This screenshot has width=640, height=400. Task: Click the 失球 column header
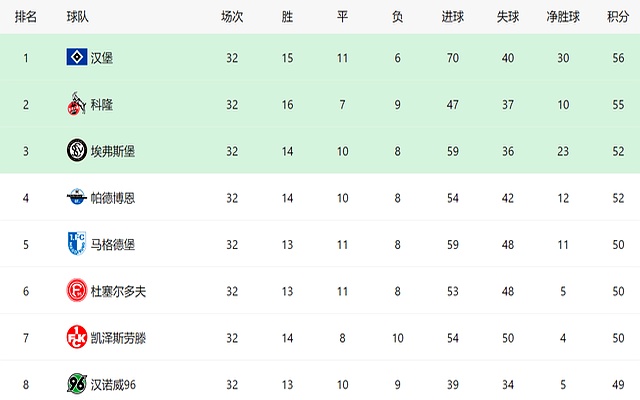[x=508, y=17]
